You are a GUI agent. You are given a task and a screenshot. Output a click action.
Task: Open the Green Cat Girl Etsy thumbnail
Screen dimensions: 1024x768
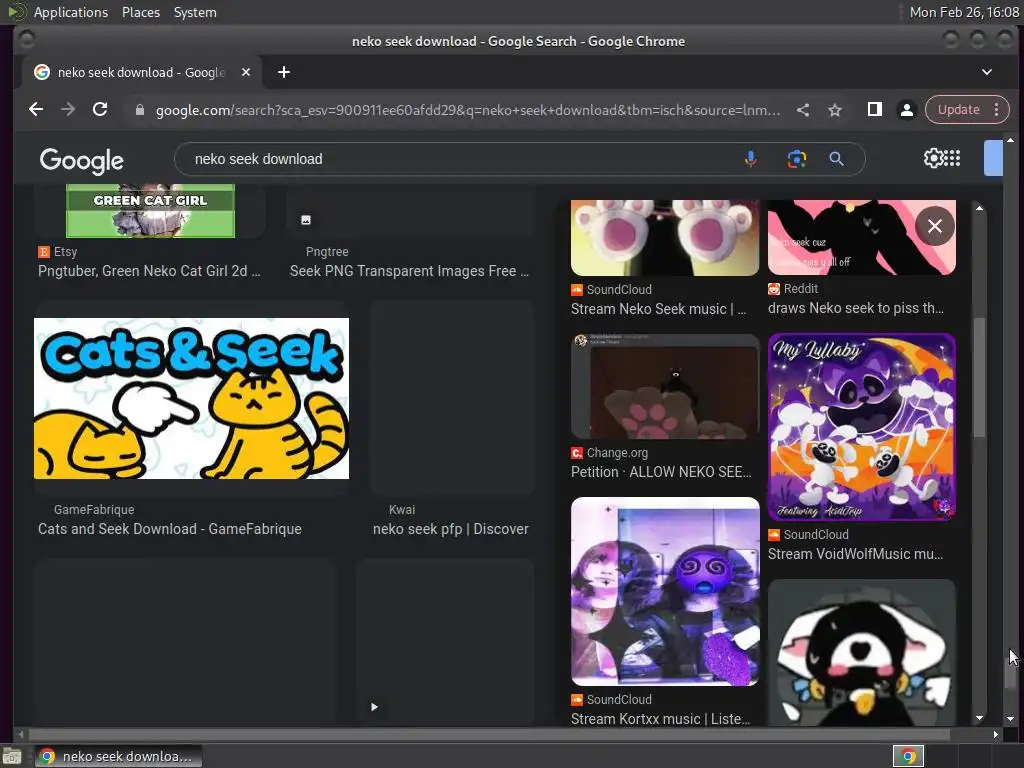tap(150, 211)
